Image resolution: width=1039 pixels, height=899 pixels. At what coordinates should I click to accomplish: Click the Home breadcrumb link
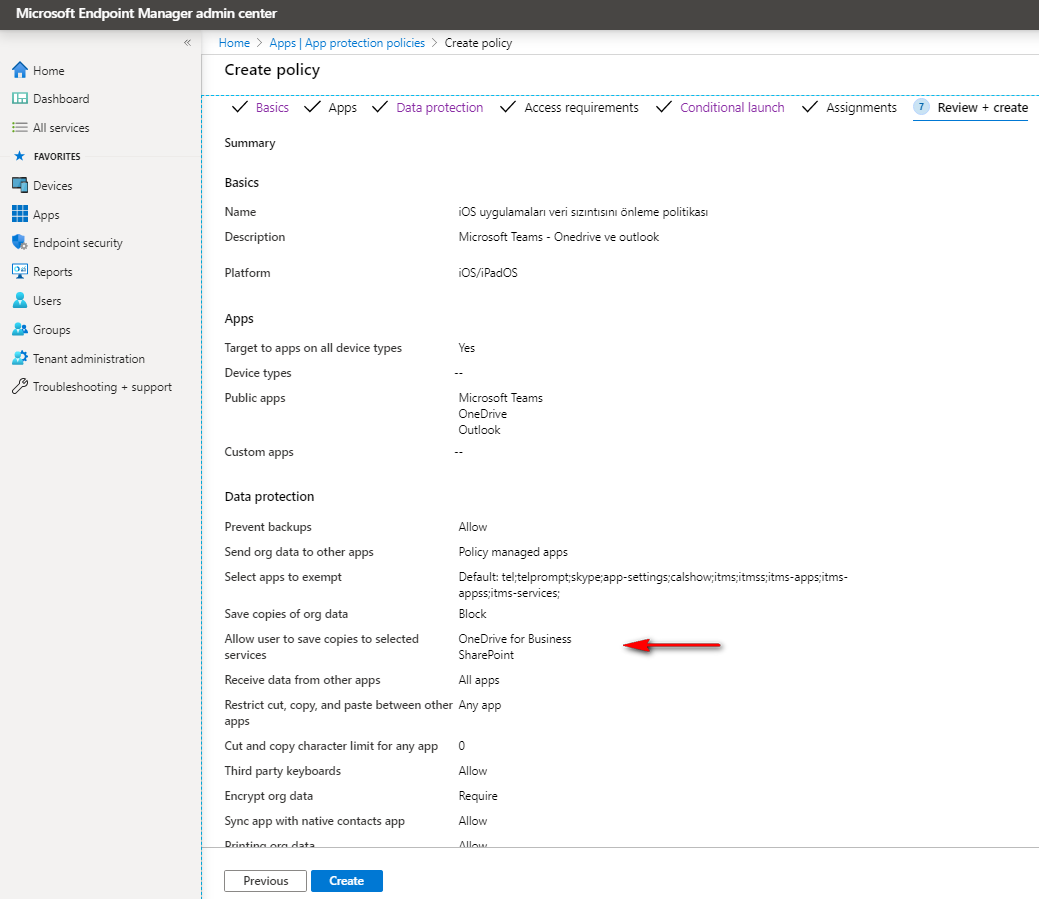point(234,43)
